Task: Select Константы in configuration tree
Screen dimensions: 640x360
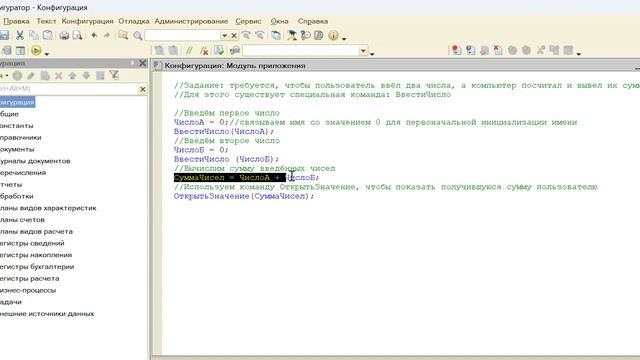Action: coord(16,126)
